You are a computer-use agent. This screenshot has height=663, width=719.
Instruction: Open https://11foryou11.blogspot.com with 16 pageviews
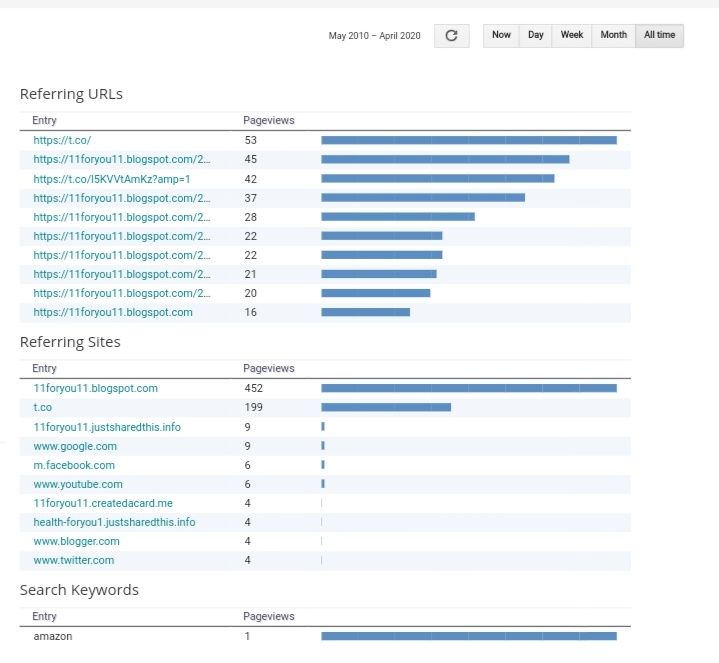113,312
